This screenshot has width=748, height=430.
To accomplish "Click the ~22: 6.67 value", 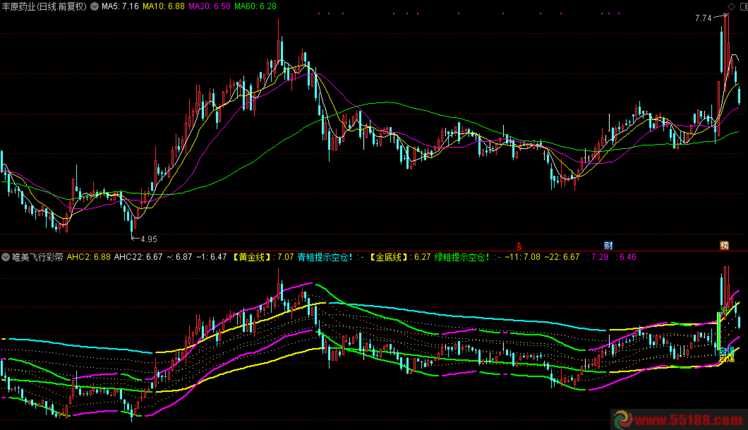I will 562,257.
